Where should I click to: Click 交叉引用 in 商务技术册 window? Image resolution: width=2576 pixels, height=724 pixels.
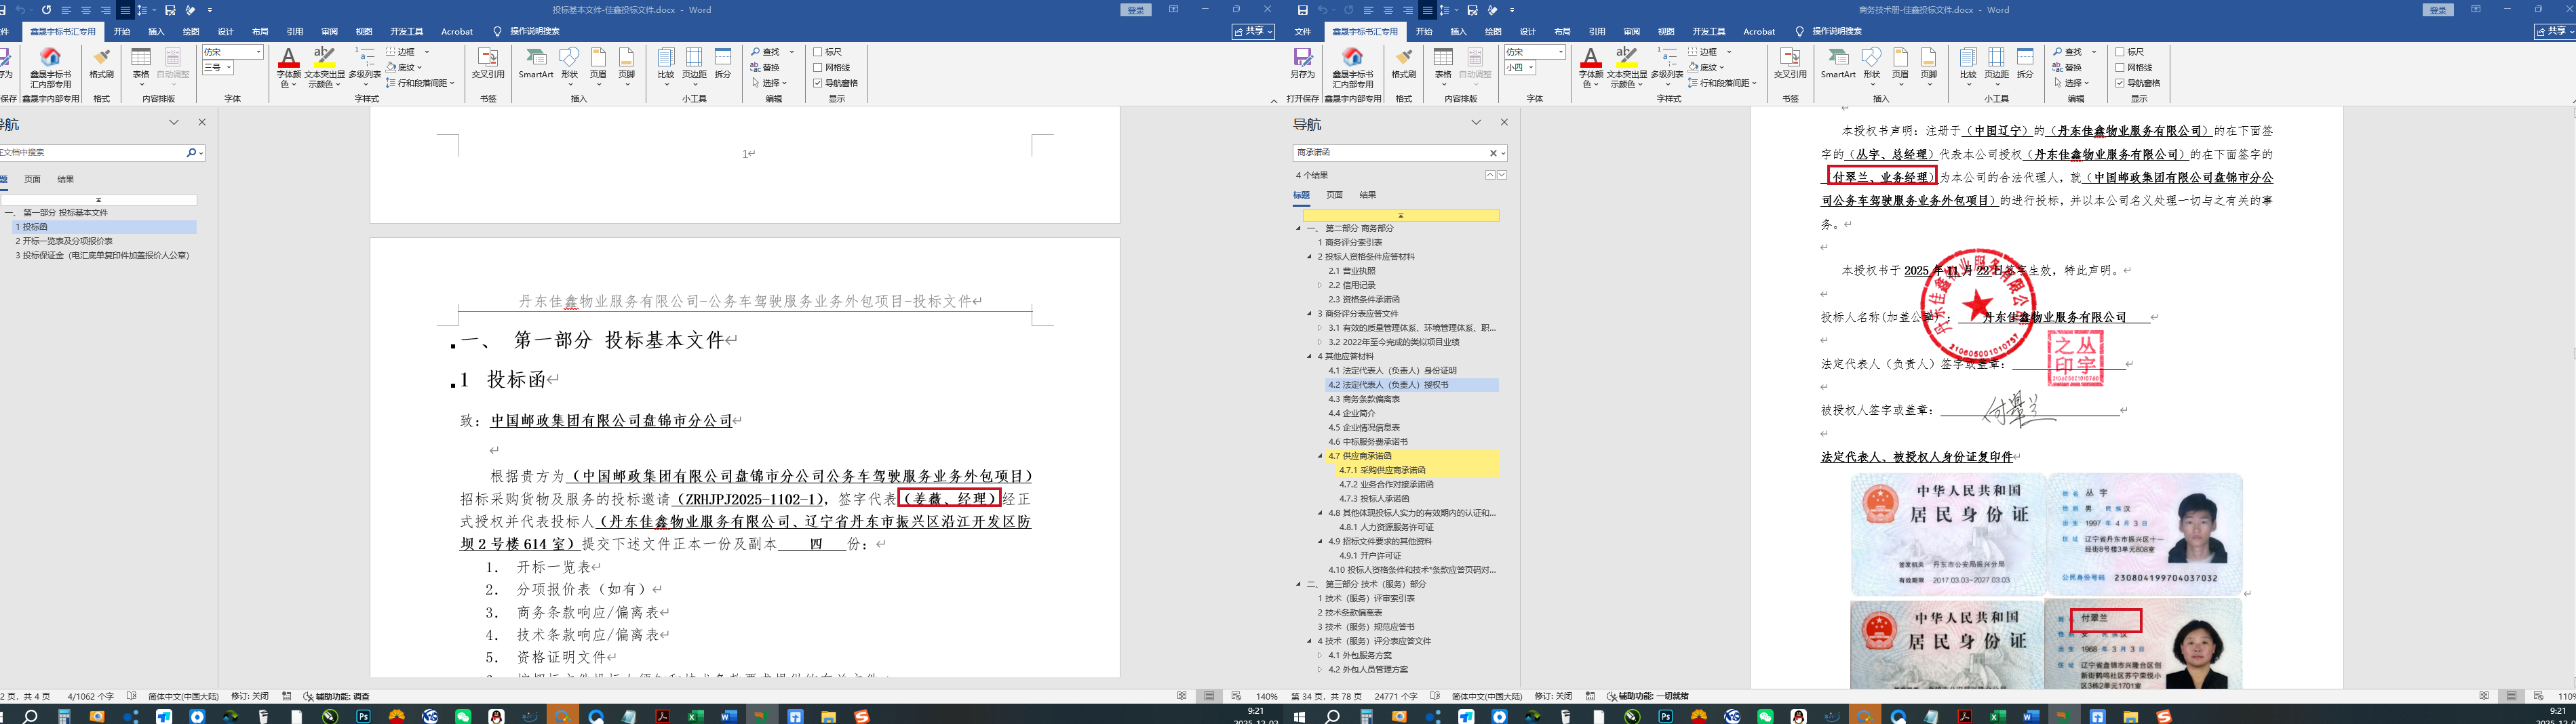[1790, 62]
